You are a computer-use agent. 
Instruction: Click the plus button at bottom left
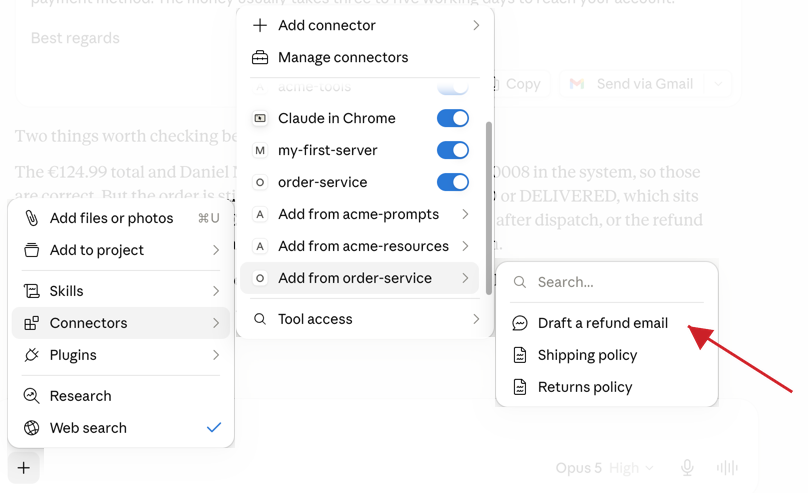tap(24, 468)
